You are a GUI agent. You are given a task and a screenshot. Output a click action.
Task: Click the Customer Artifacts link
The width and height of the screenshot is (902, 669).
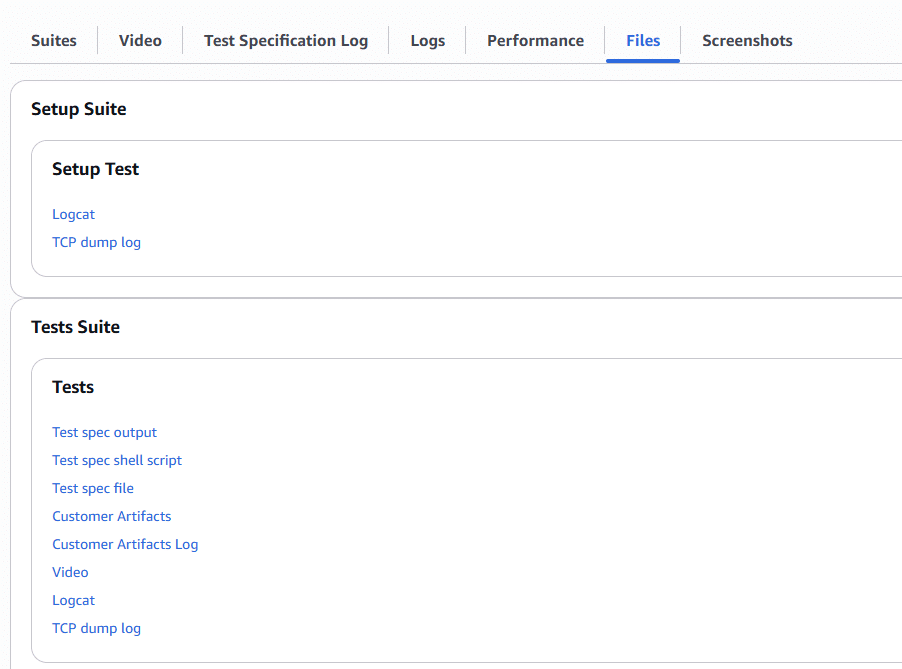coord(112,516)
